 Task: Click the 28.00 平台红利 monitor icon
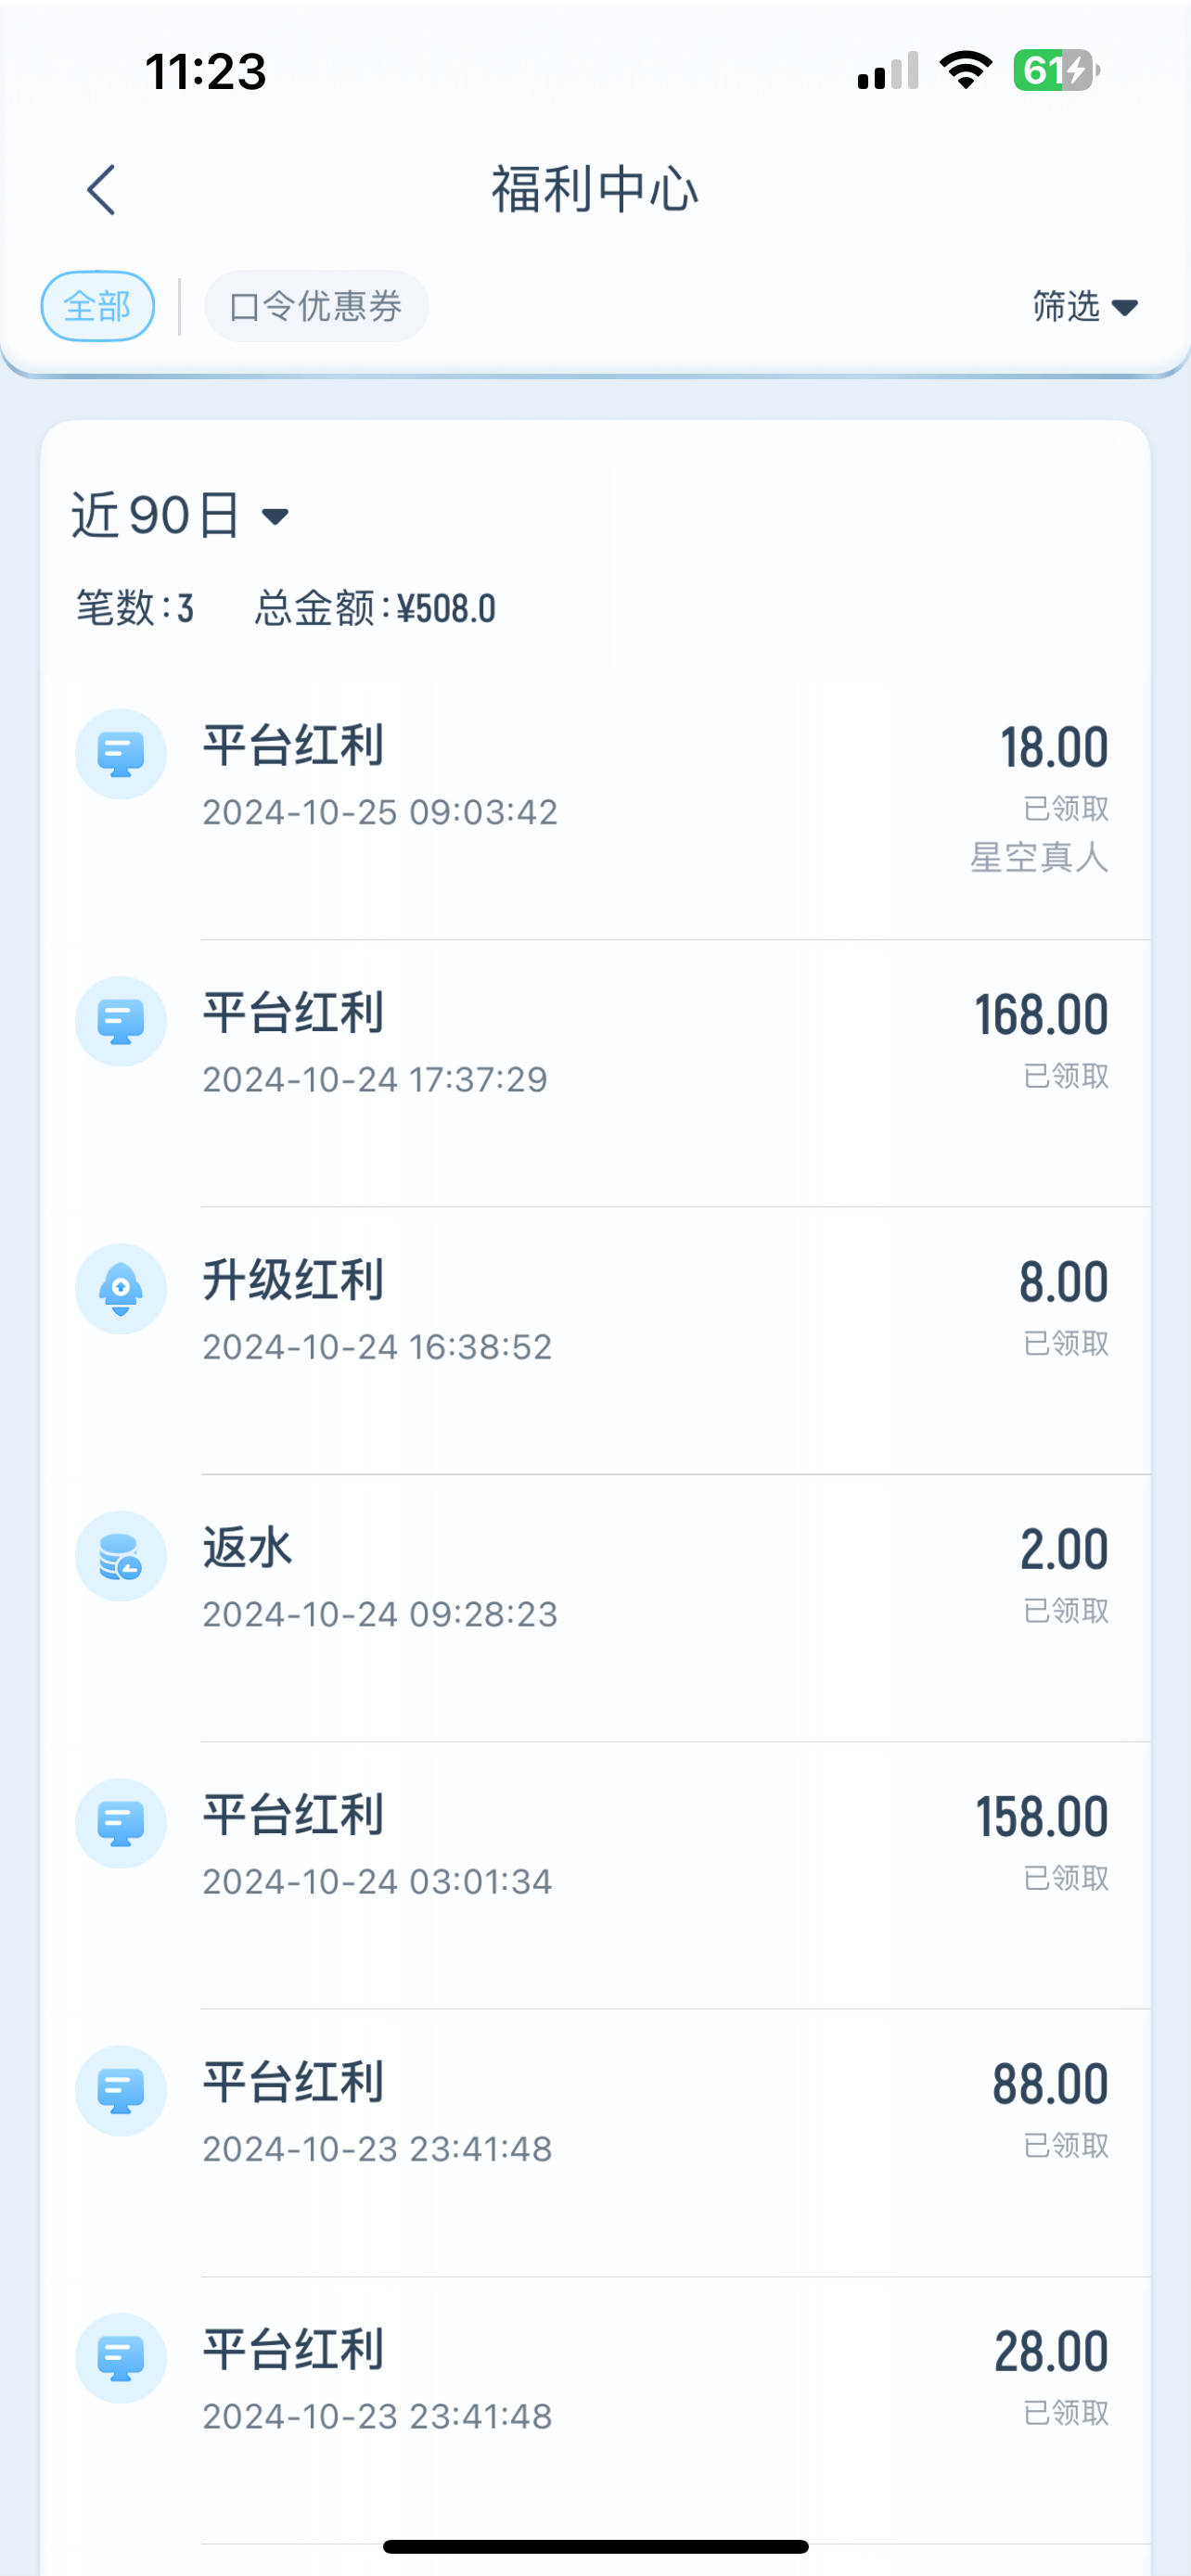pyautogui.click(x=120, y=2358)
